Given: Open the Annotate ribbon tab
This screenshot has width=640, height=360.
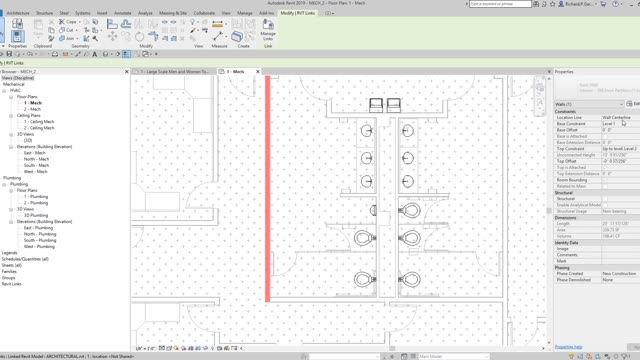Looking at the screenshot, I should click(122, 13).
